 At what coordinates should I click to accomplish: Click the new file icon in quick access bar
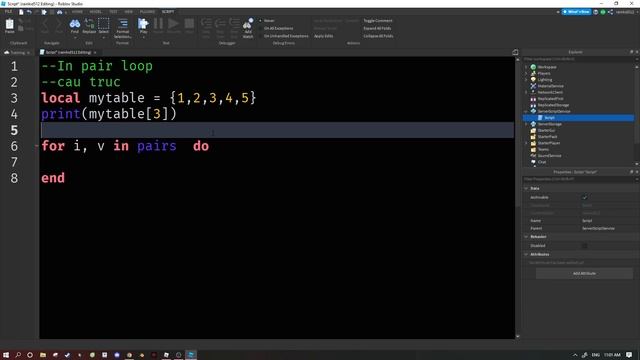pyautogui.click(x=21, y=12)
